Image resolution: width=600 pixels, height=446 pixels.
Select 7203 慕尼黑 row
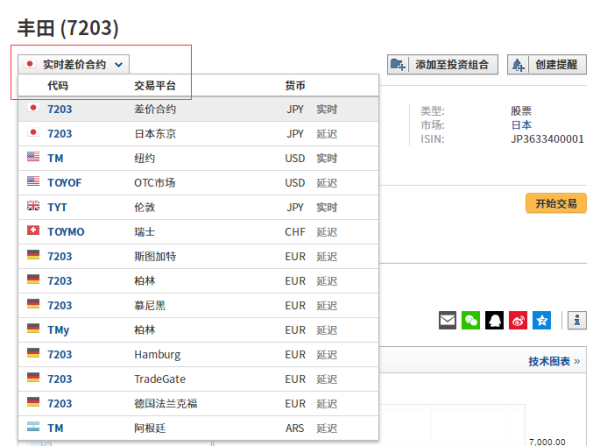(x=198, y=305)
